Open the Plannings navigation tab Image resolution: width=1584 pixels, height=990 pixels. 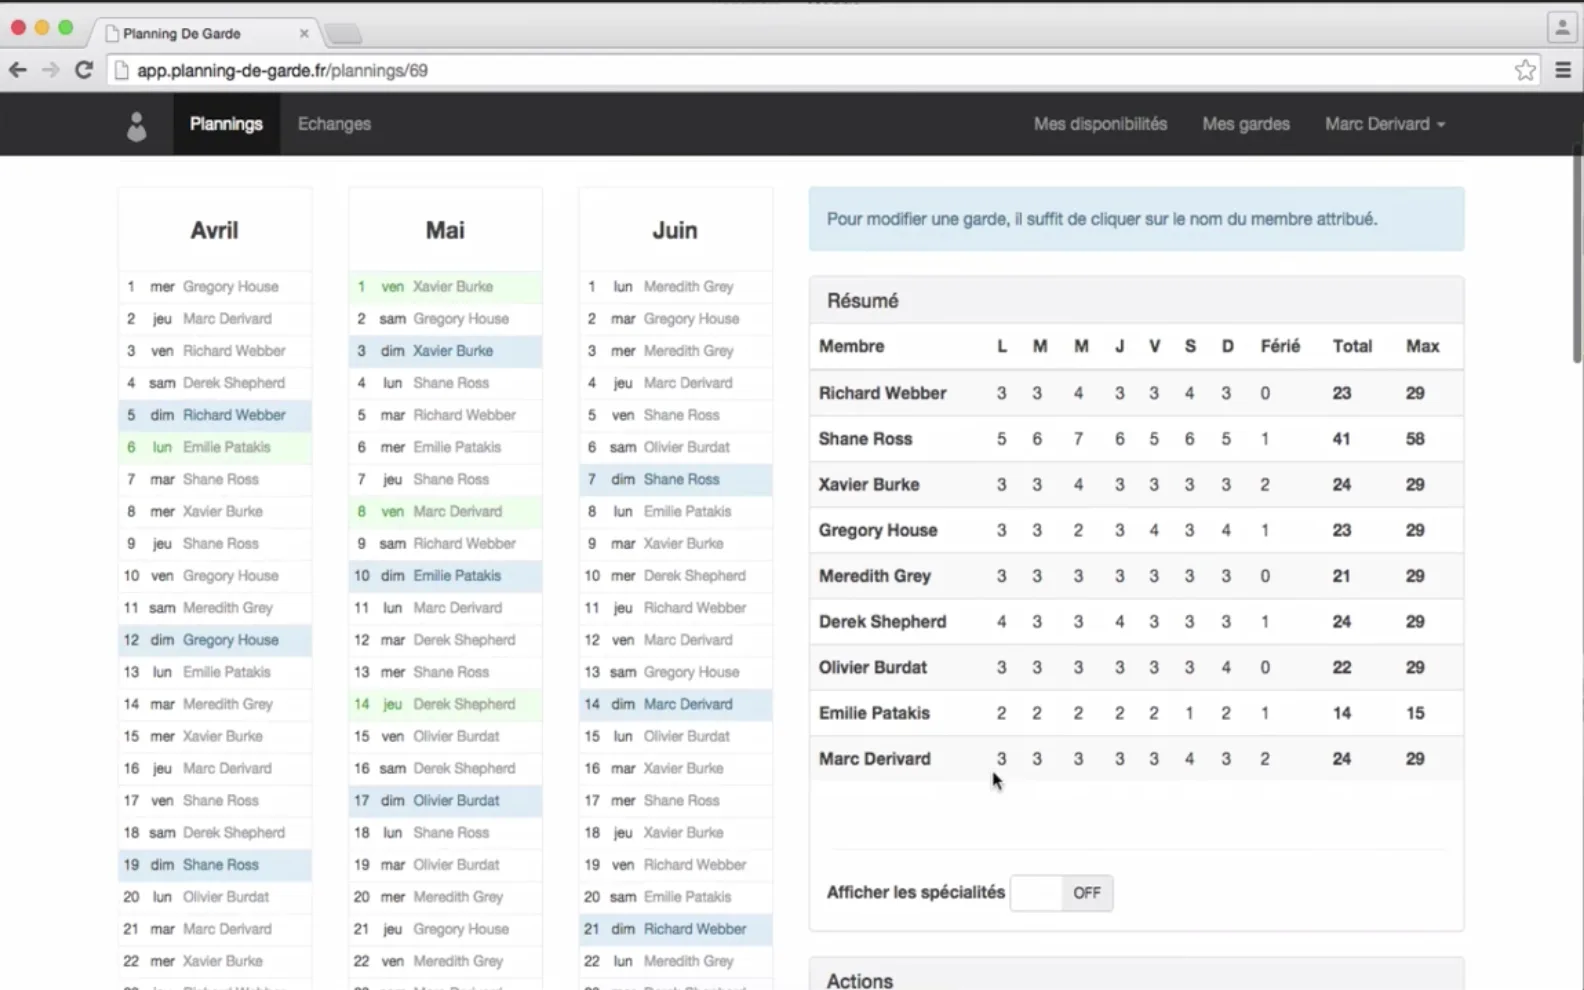coord(226,124)
